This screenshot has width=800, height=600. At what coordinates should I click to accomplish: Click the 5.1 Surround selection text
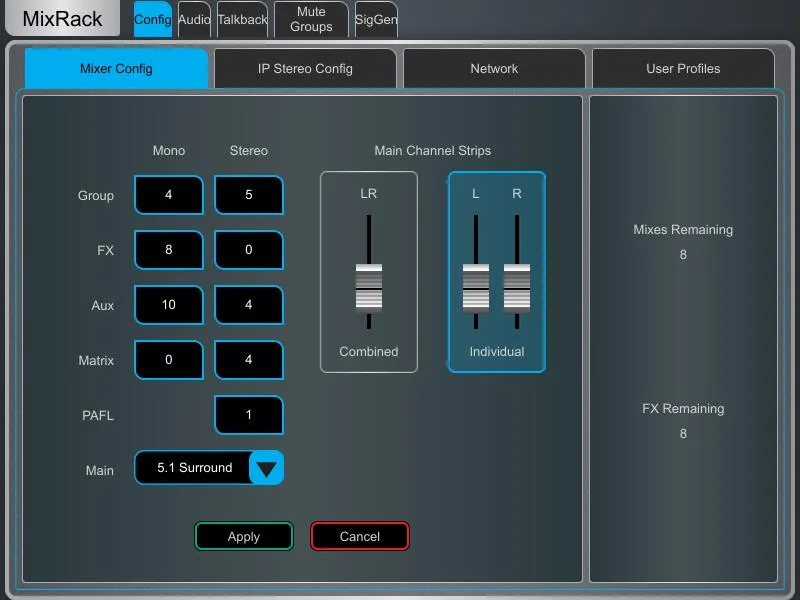[x=194, y=468]
